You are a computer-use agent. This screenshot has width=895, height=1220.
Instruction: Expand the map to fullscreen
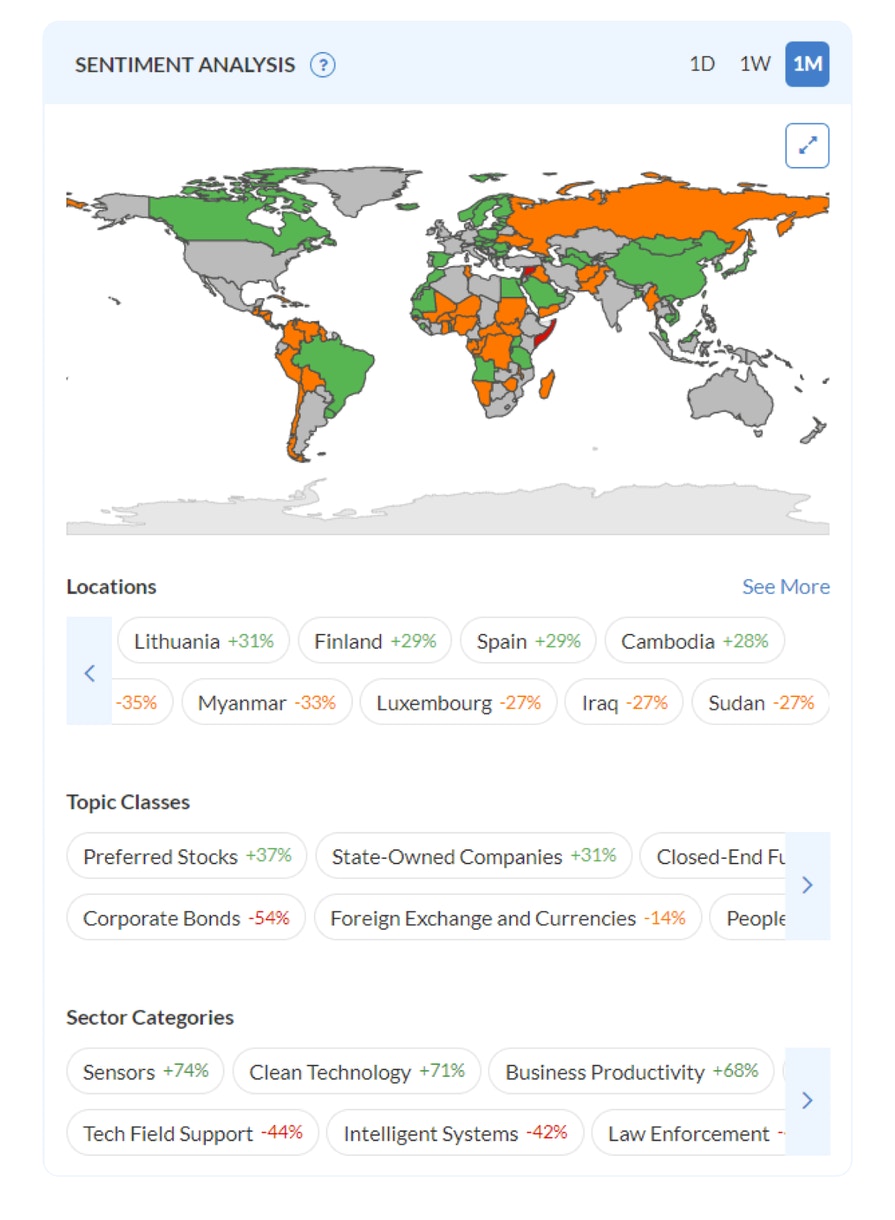pos(807,146)
